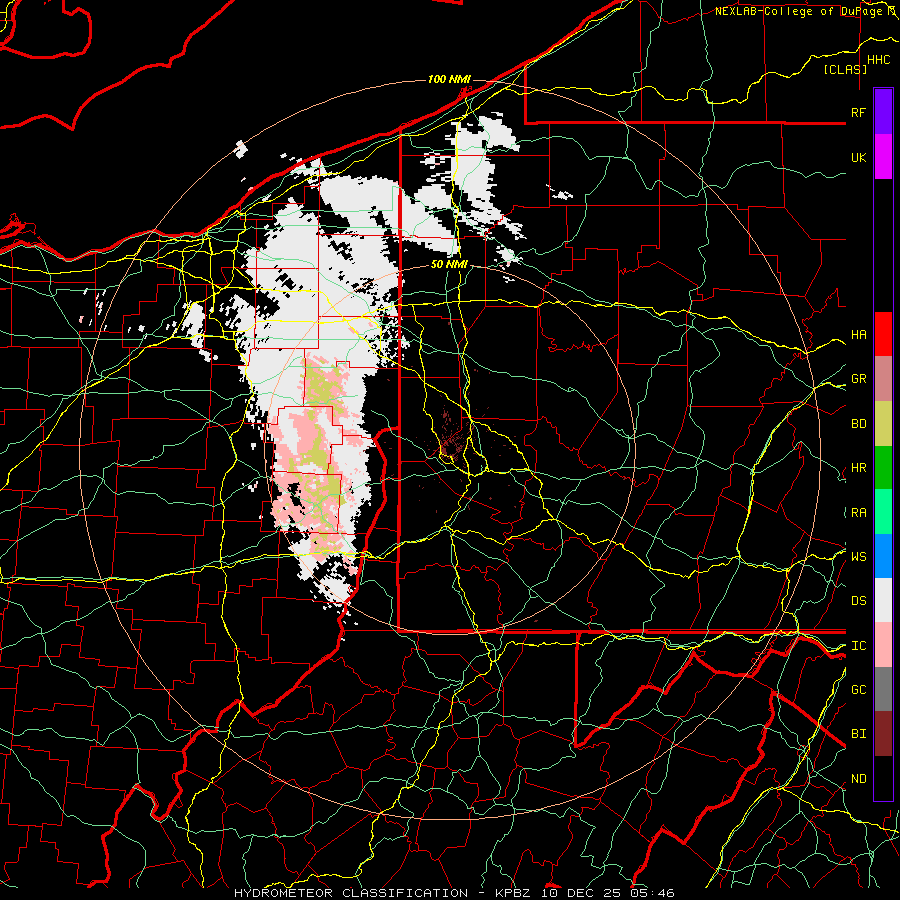Click the BD legend label
The image size is (900, 900).
click(858, 424)
